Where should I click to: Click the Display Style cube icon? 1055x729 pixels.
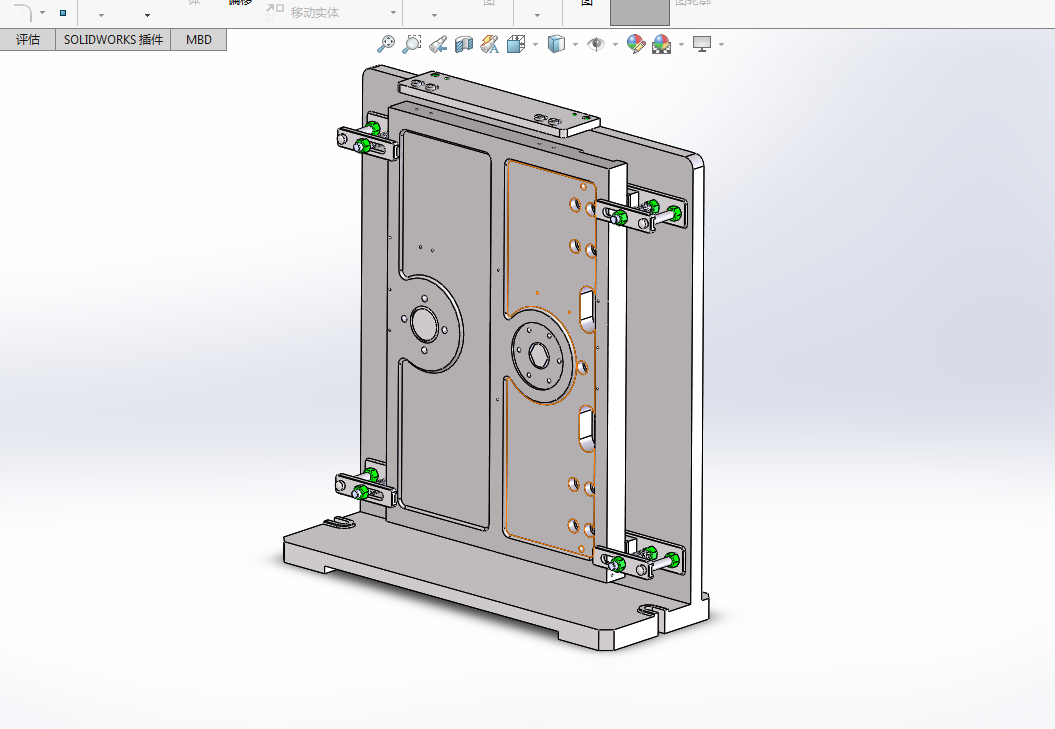pyautogui.click(x=556, y=44)
